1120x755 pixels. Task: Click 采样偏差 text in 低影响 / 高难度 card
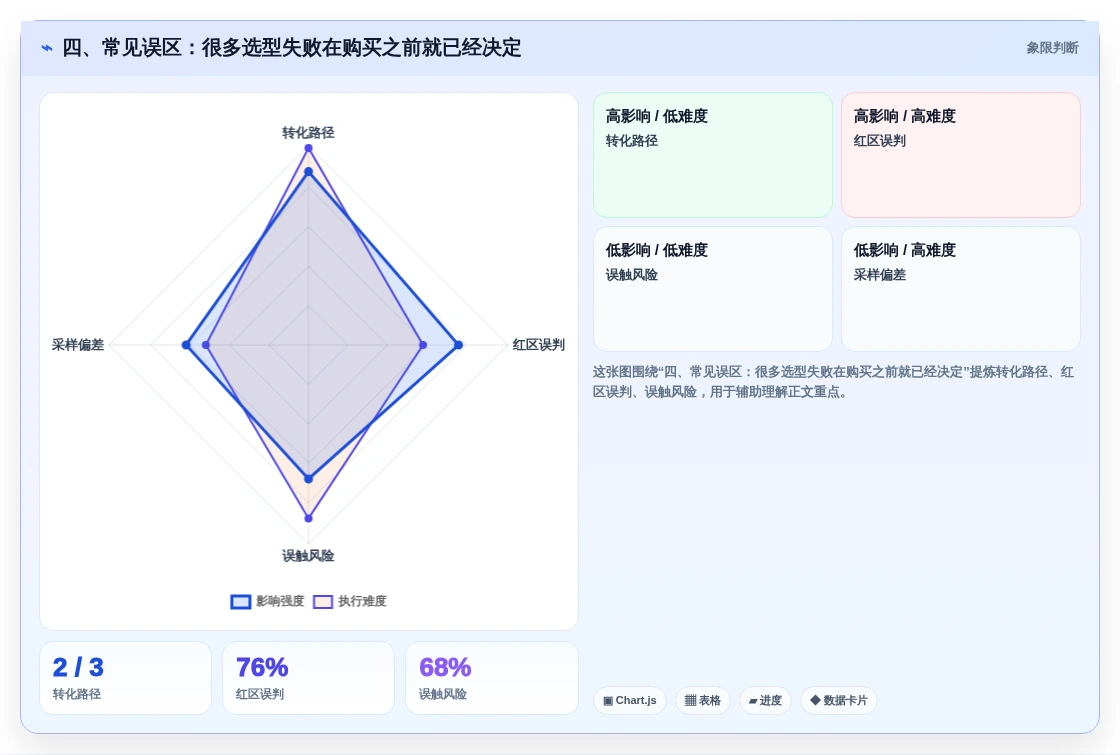879,275
